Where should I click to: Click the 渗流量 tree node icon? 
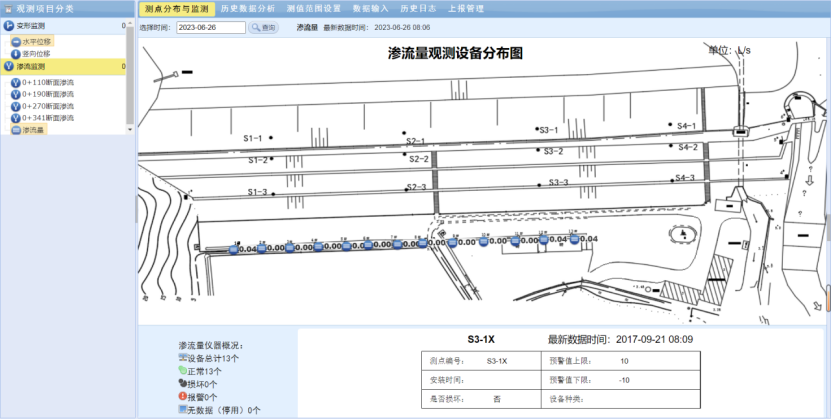point(15,130)
